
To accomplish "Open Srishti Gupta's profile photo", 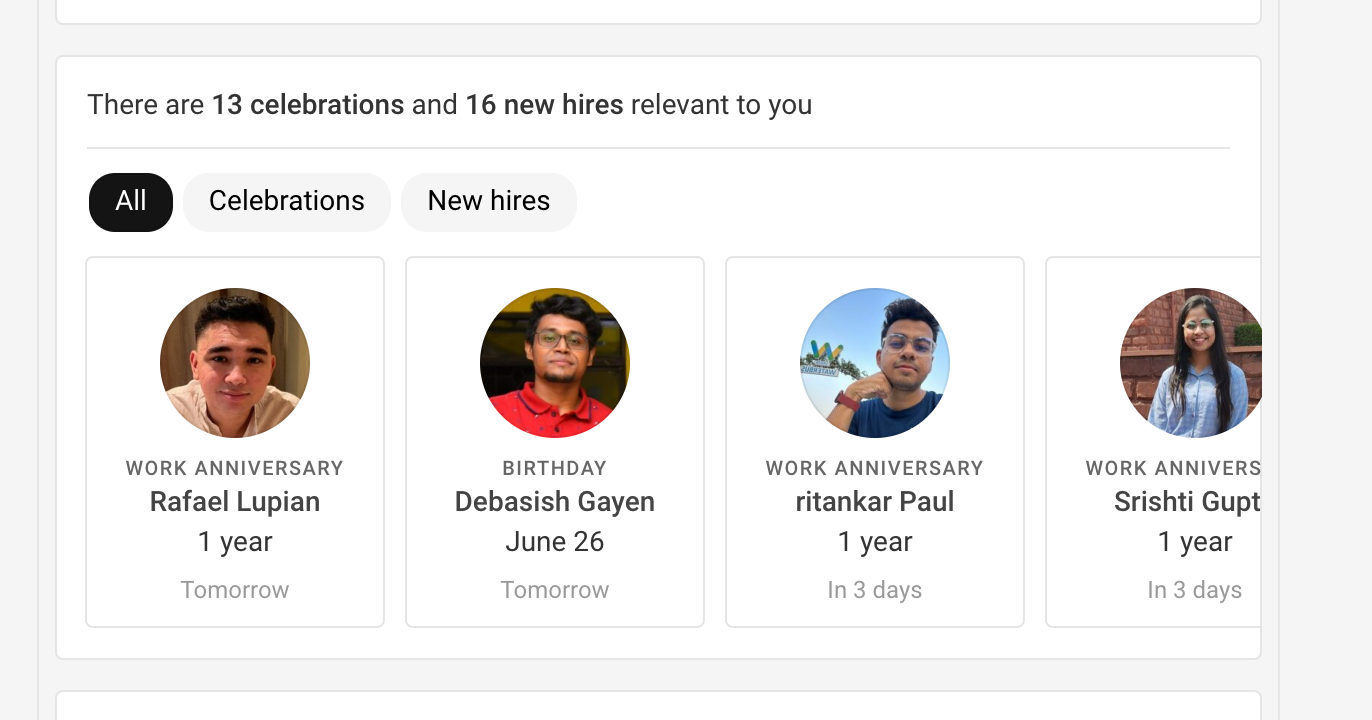I will pos(1190,363).
